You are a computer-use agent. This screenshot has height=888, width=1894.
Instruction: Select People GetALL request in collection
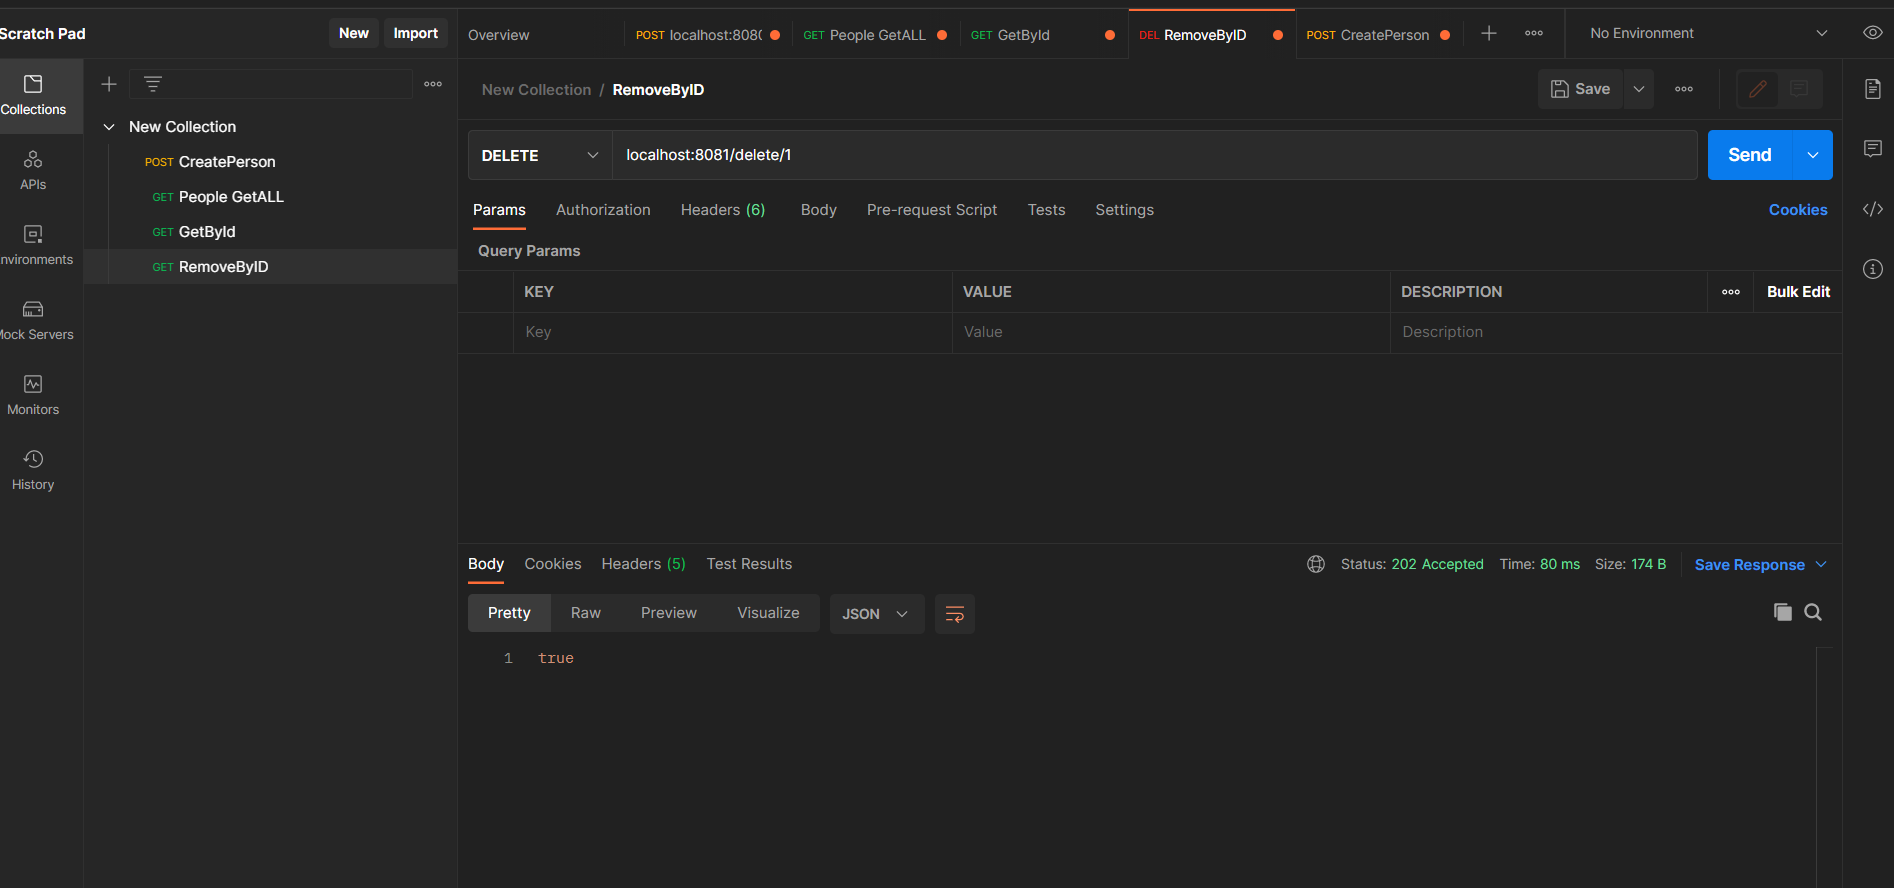(270, 197)
